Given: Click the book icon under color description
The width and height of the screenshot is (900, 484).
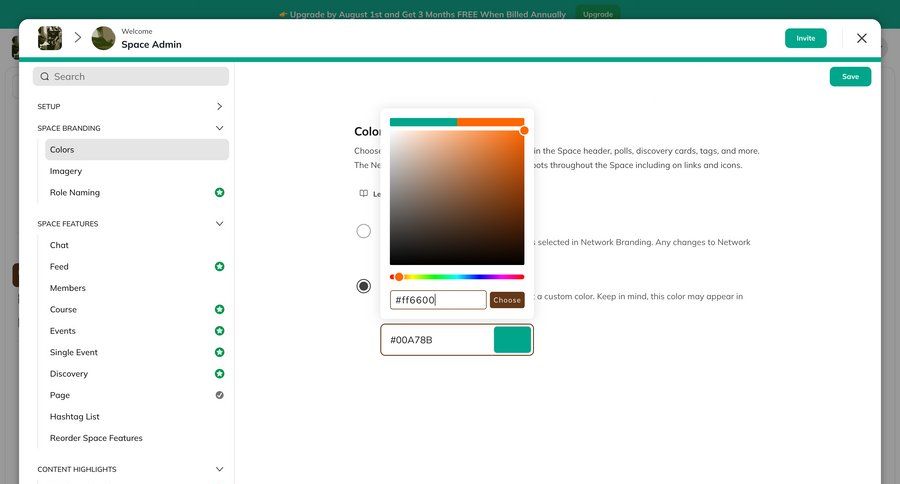Looking at the screenshot, I should (x=363, y=193).
